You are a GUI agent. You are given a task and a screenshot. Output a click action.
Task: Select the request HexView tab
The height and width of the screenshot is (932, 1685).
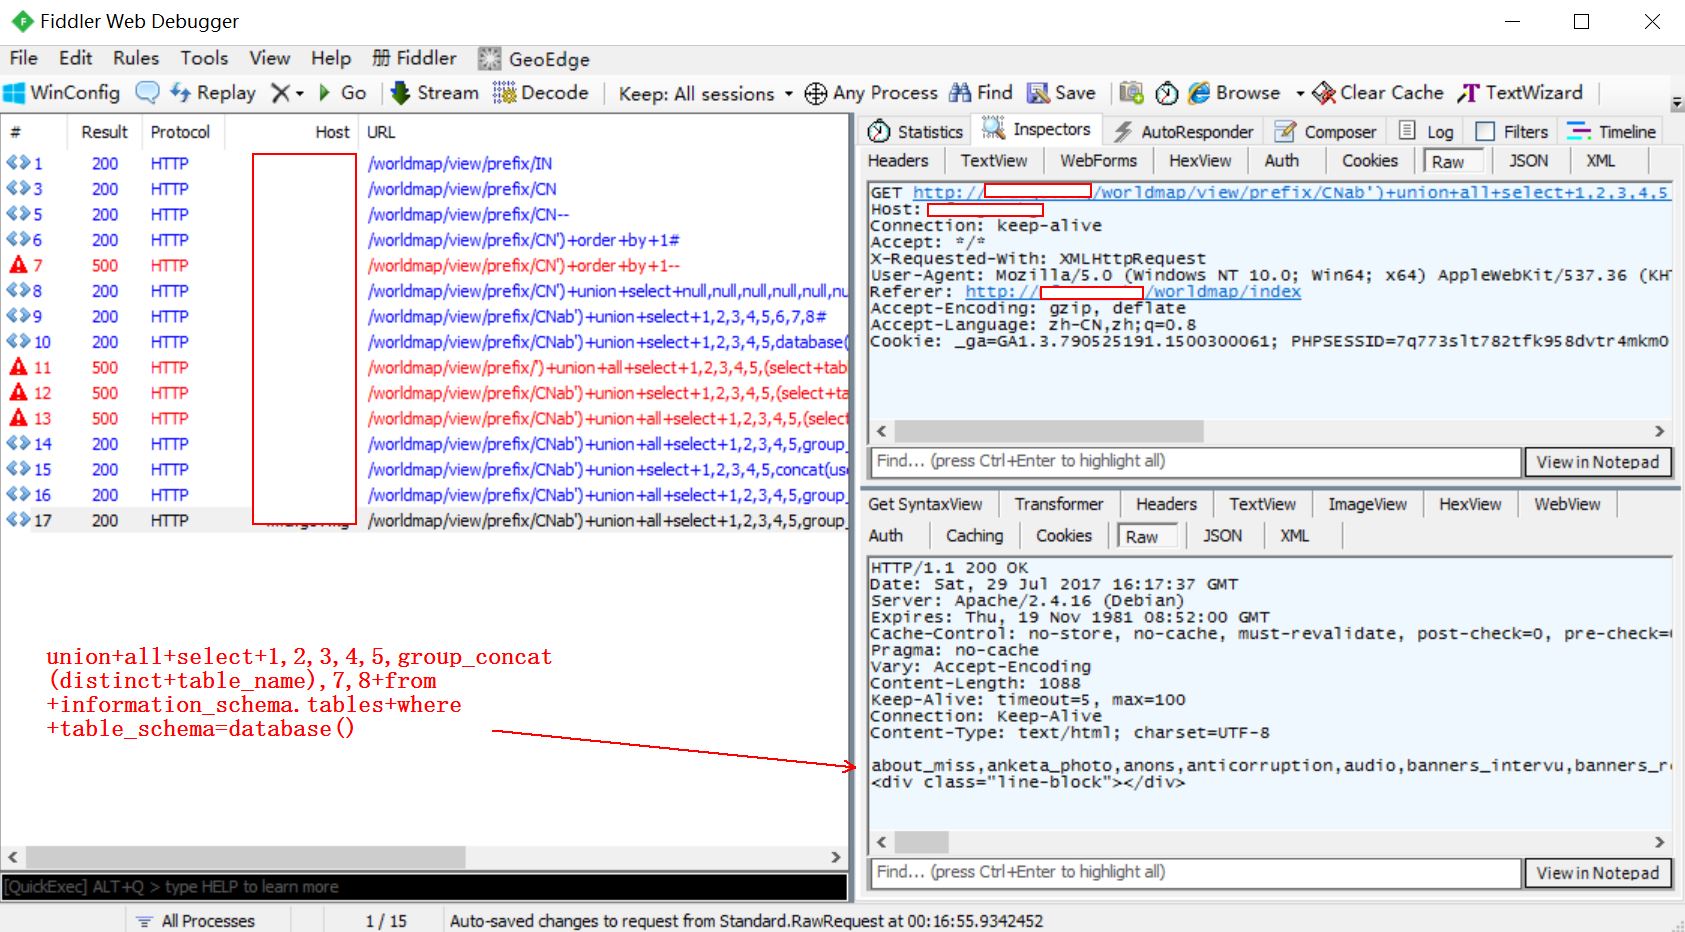coord(1200,161)
